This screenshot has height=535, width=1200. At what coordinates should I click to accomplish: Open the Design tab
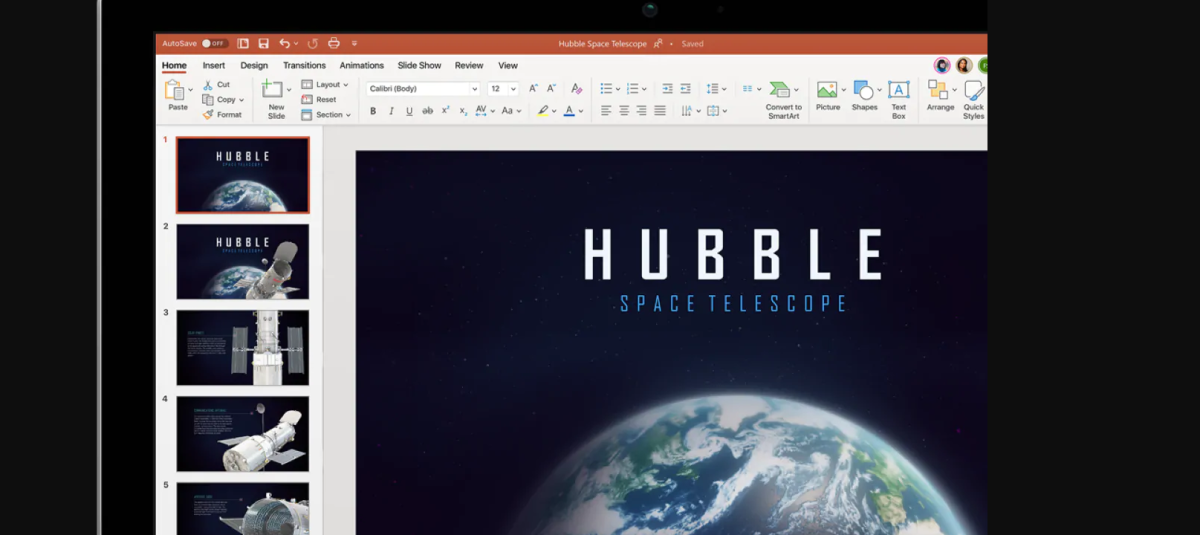point(254,66)
